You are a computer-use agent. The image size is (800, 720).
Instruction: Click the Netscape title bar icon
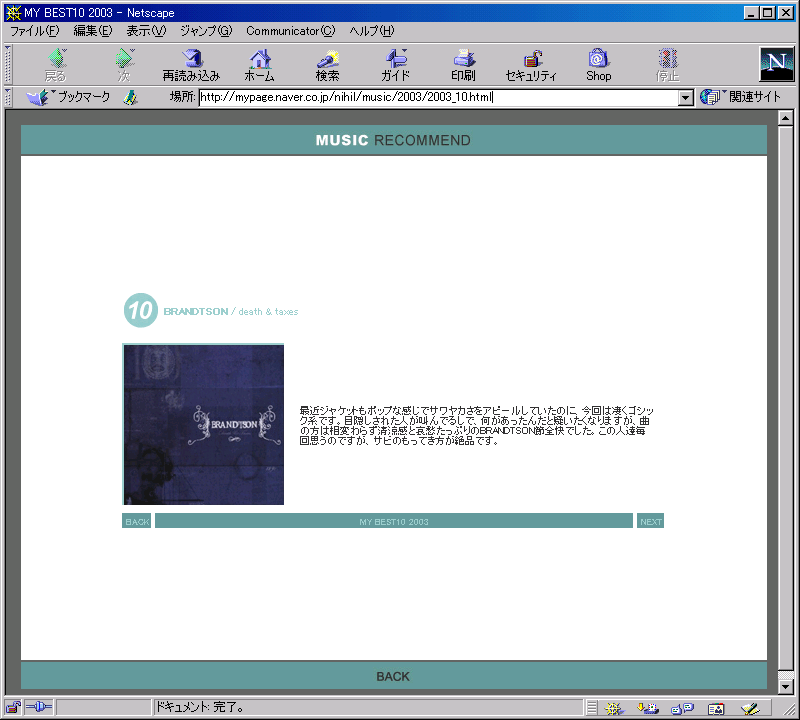click(x=13, y=12)
